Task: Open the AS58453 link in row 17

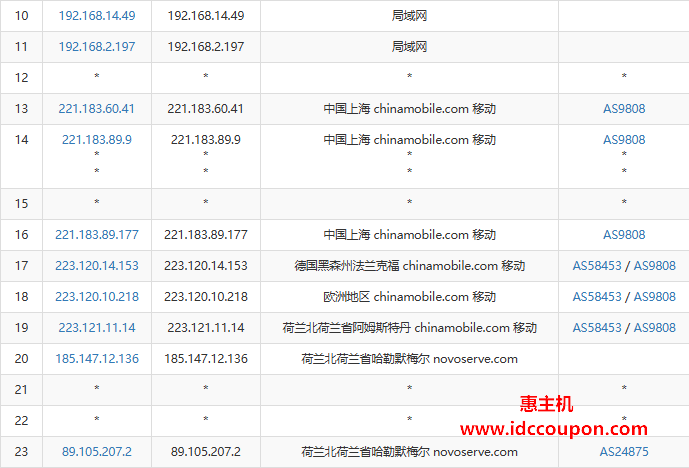Action: (597, 265)
